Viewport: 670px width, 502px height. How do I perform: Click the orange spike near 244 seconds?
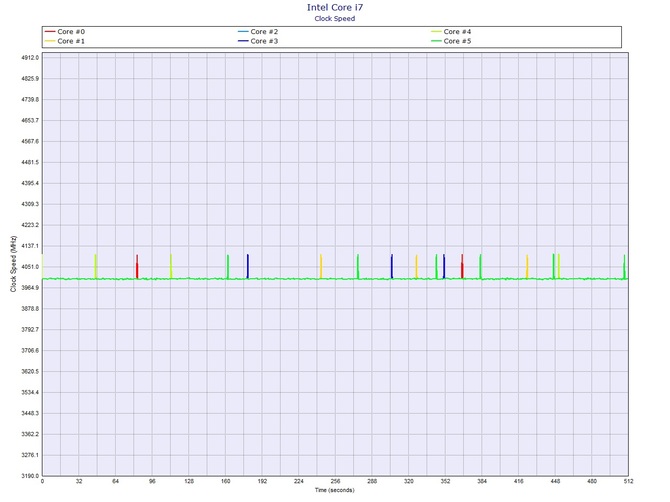tap(321, 267)
